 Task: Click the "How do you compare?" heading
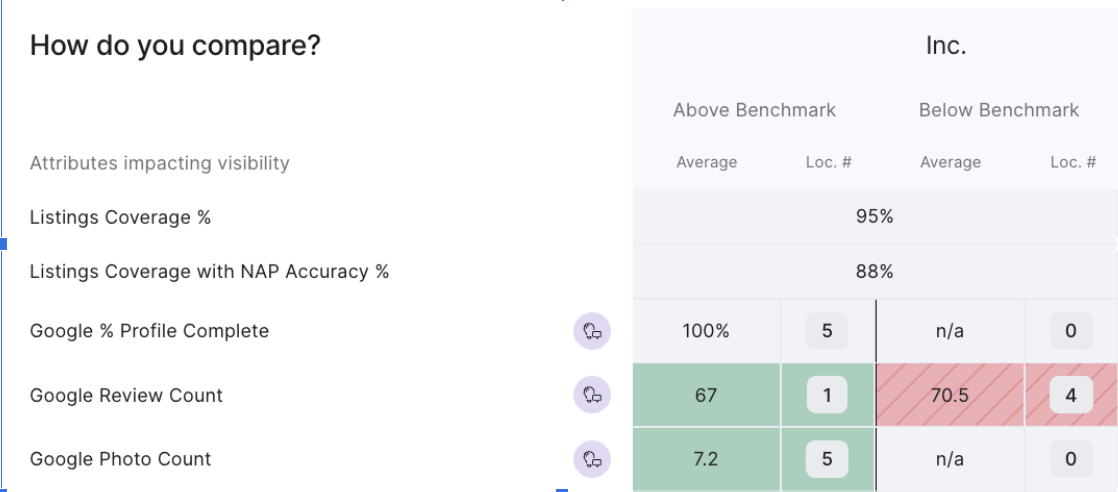[175, 45]
